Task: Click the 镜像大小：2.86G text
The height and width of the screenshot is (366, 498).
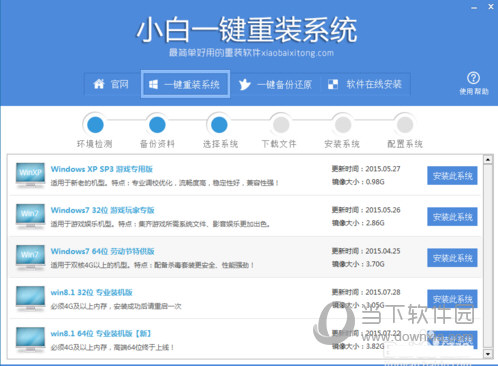Action: pyautogui.click(x=358, y=223)
